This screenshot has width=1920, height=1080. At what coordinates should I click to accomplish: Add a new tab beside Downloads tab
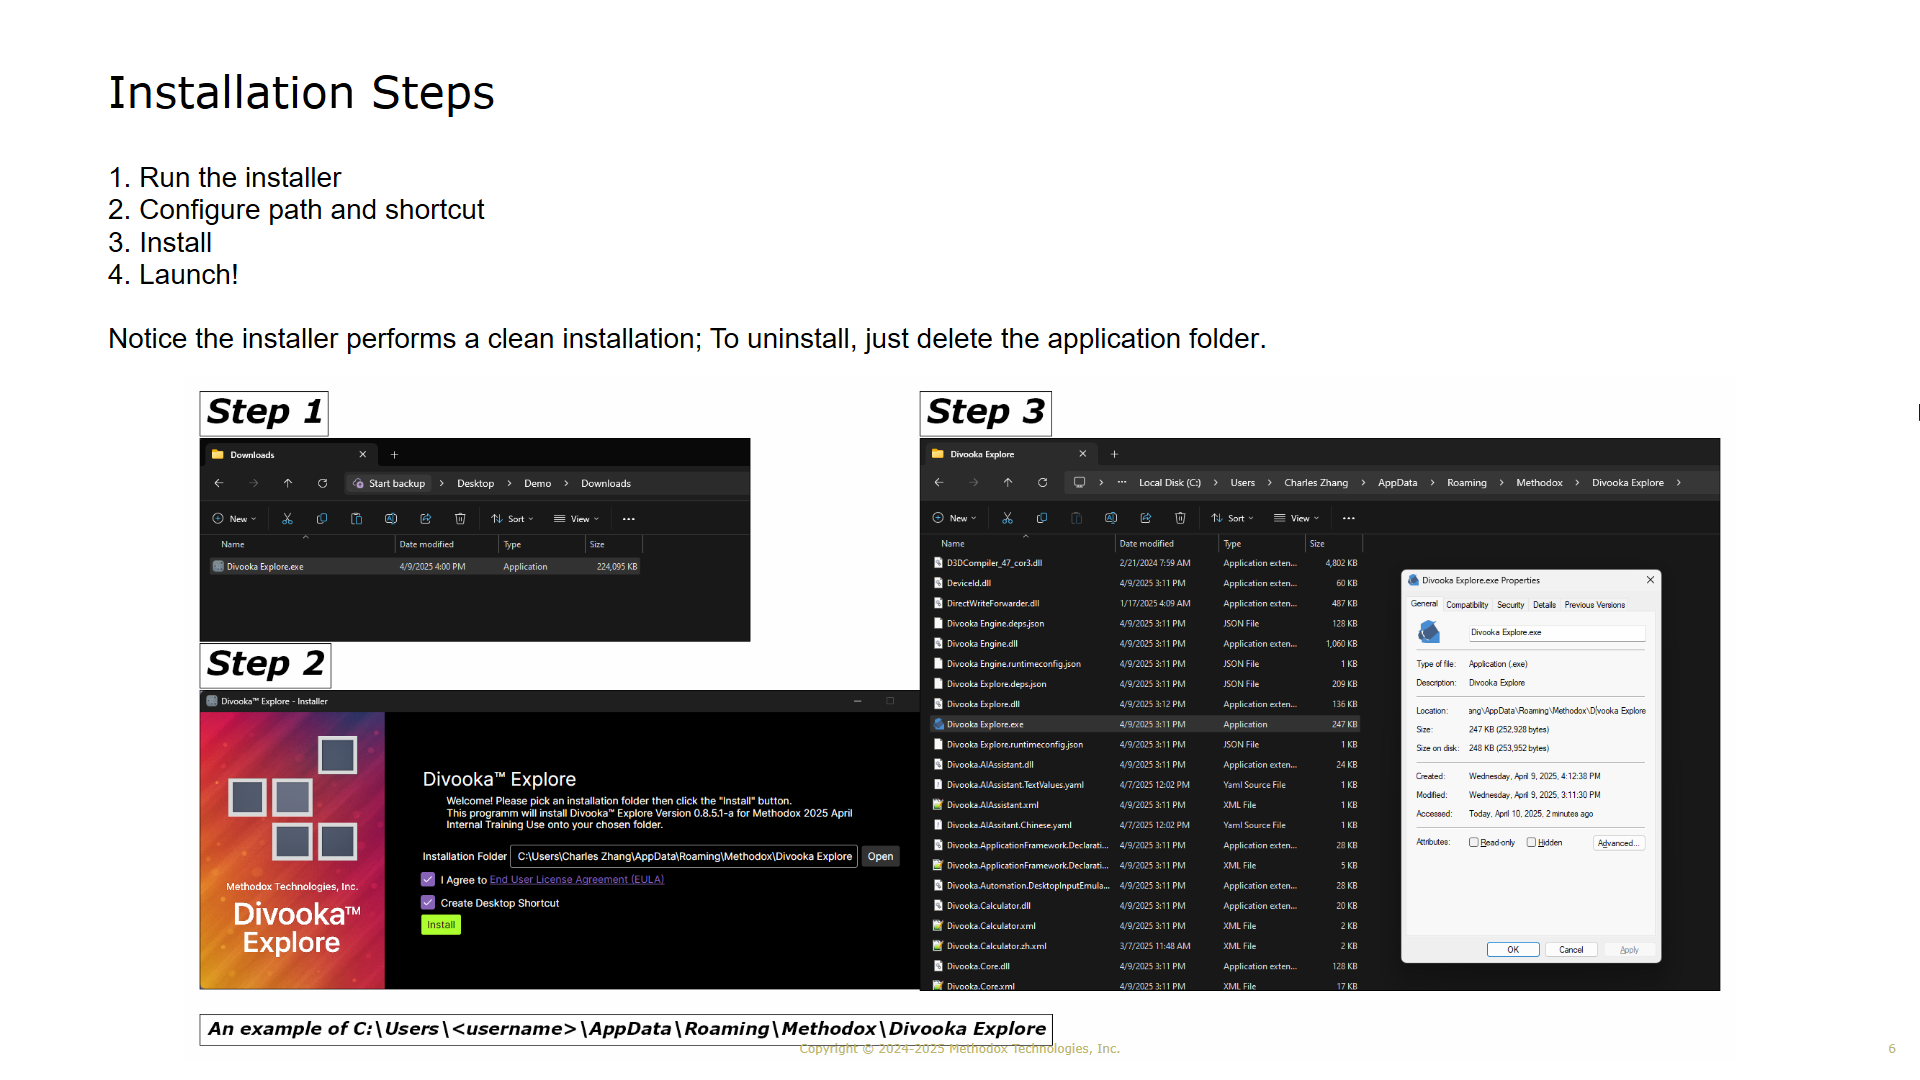click(x=394, y=455)
